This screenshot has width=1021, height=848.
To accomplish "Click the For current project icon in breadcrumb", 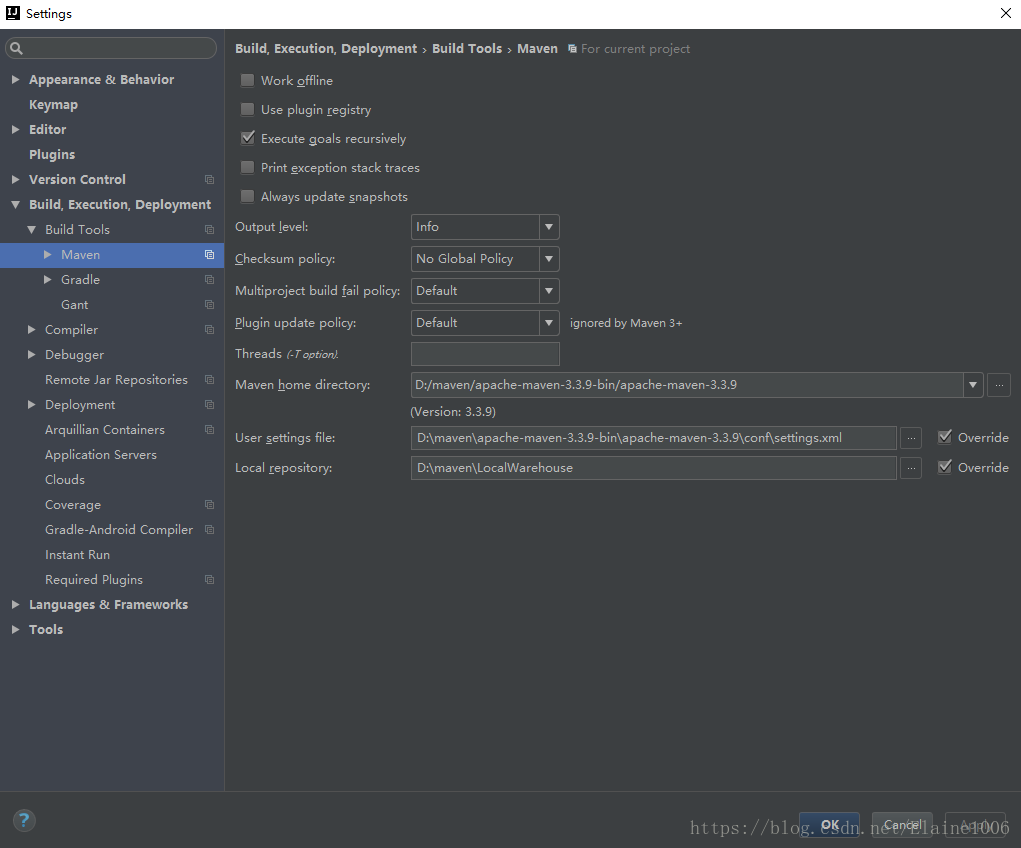I will (572, 49).
